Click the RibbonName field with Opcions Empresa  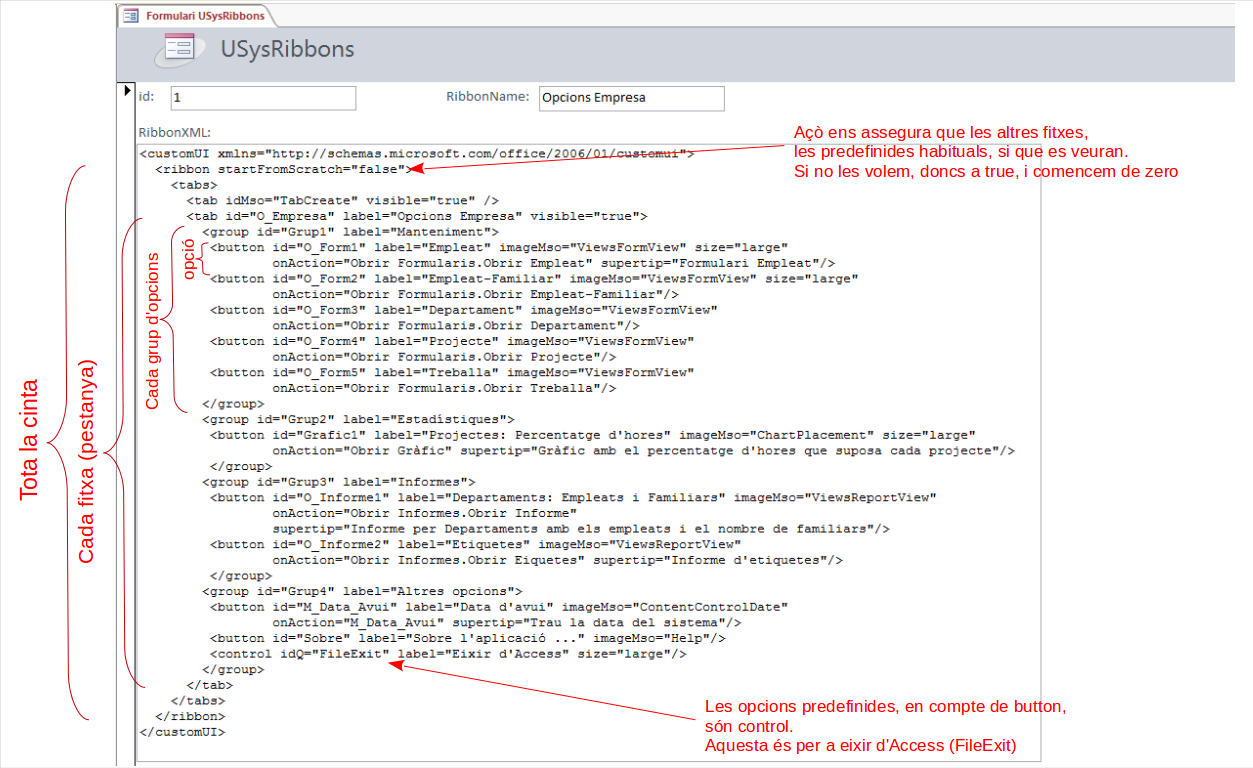coord(631,98)
